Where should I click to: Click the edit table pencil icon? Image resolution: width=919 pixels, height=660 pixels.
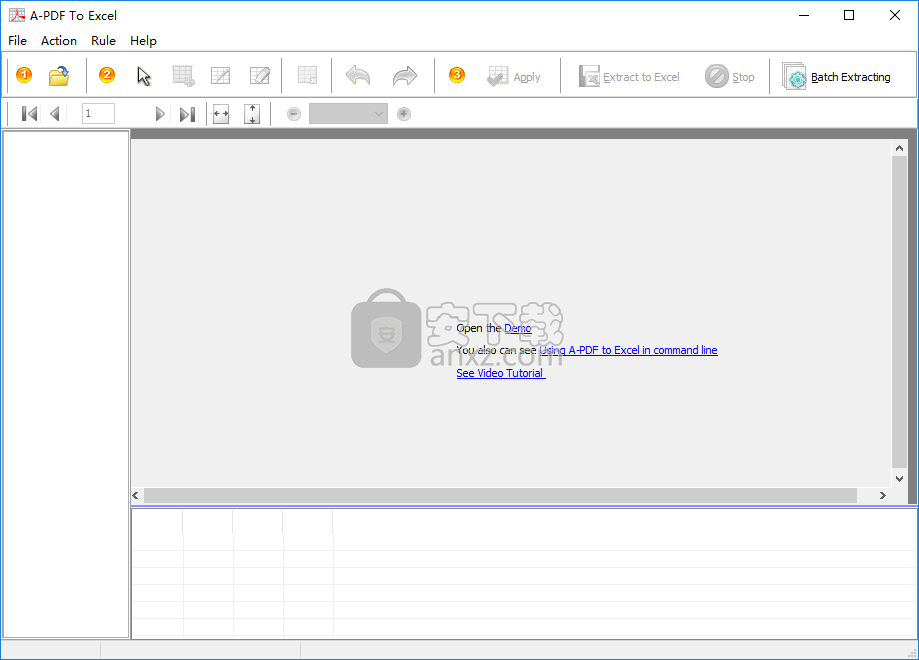tap(260, 76)
